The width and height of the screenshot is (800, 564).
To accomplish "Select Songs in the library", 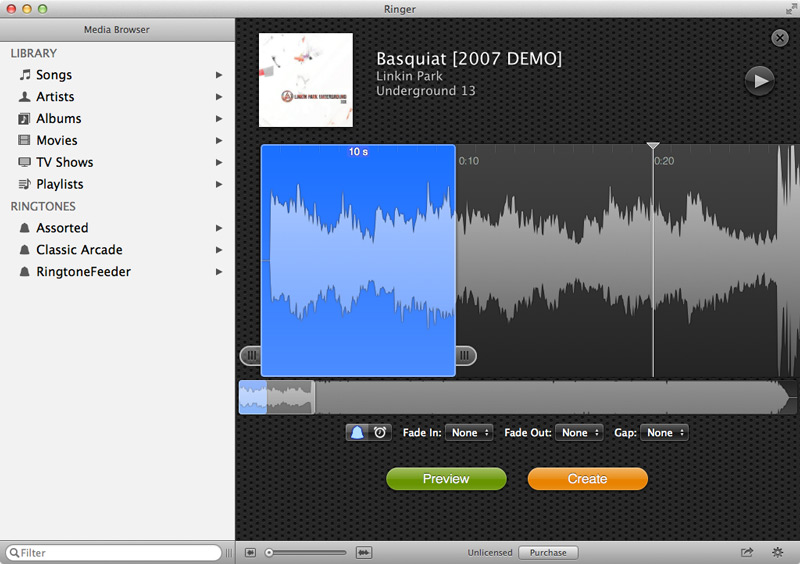I will [x=54, y=75].
